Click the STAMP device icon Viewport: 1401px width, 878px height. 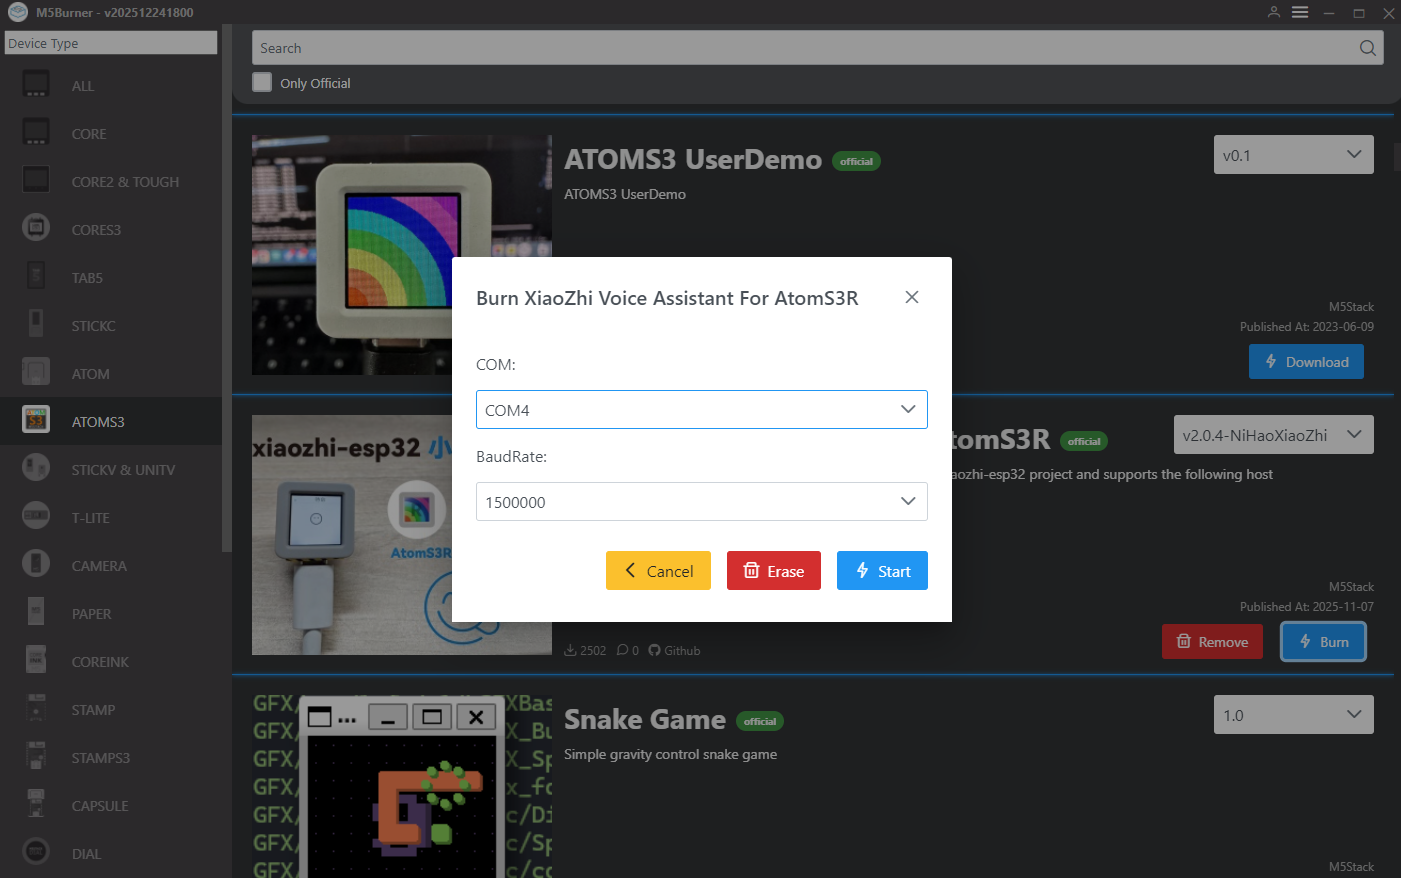(x=36, y=709)
